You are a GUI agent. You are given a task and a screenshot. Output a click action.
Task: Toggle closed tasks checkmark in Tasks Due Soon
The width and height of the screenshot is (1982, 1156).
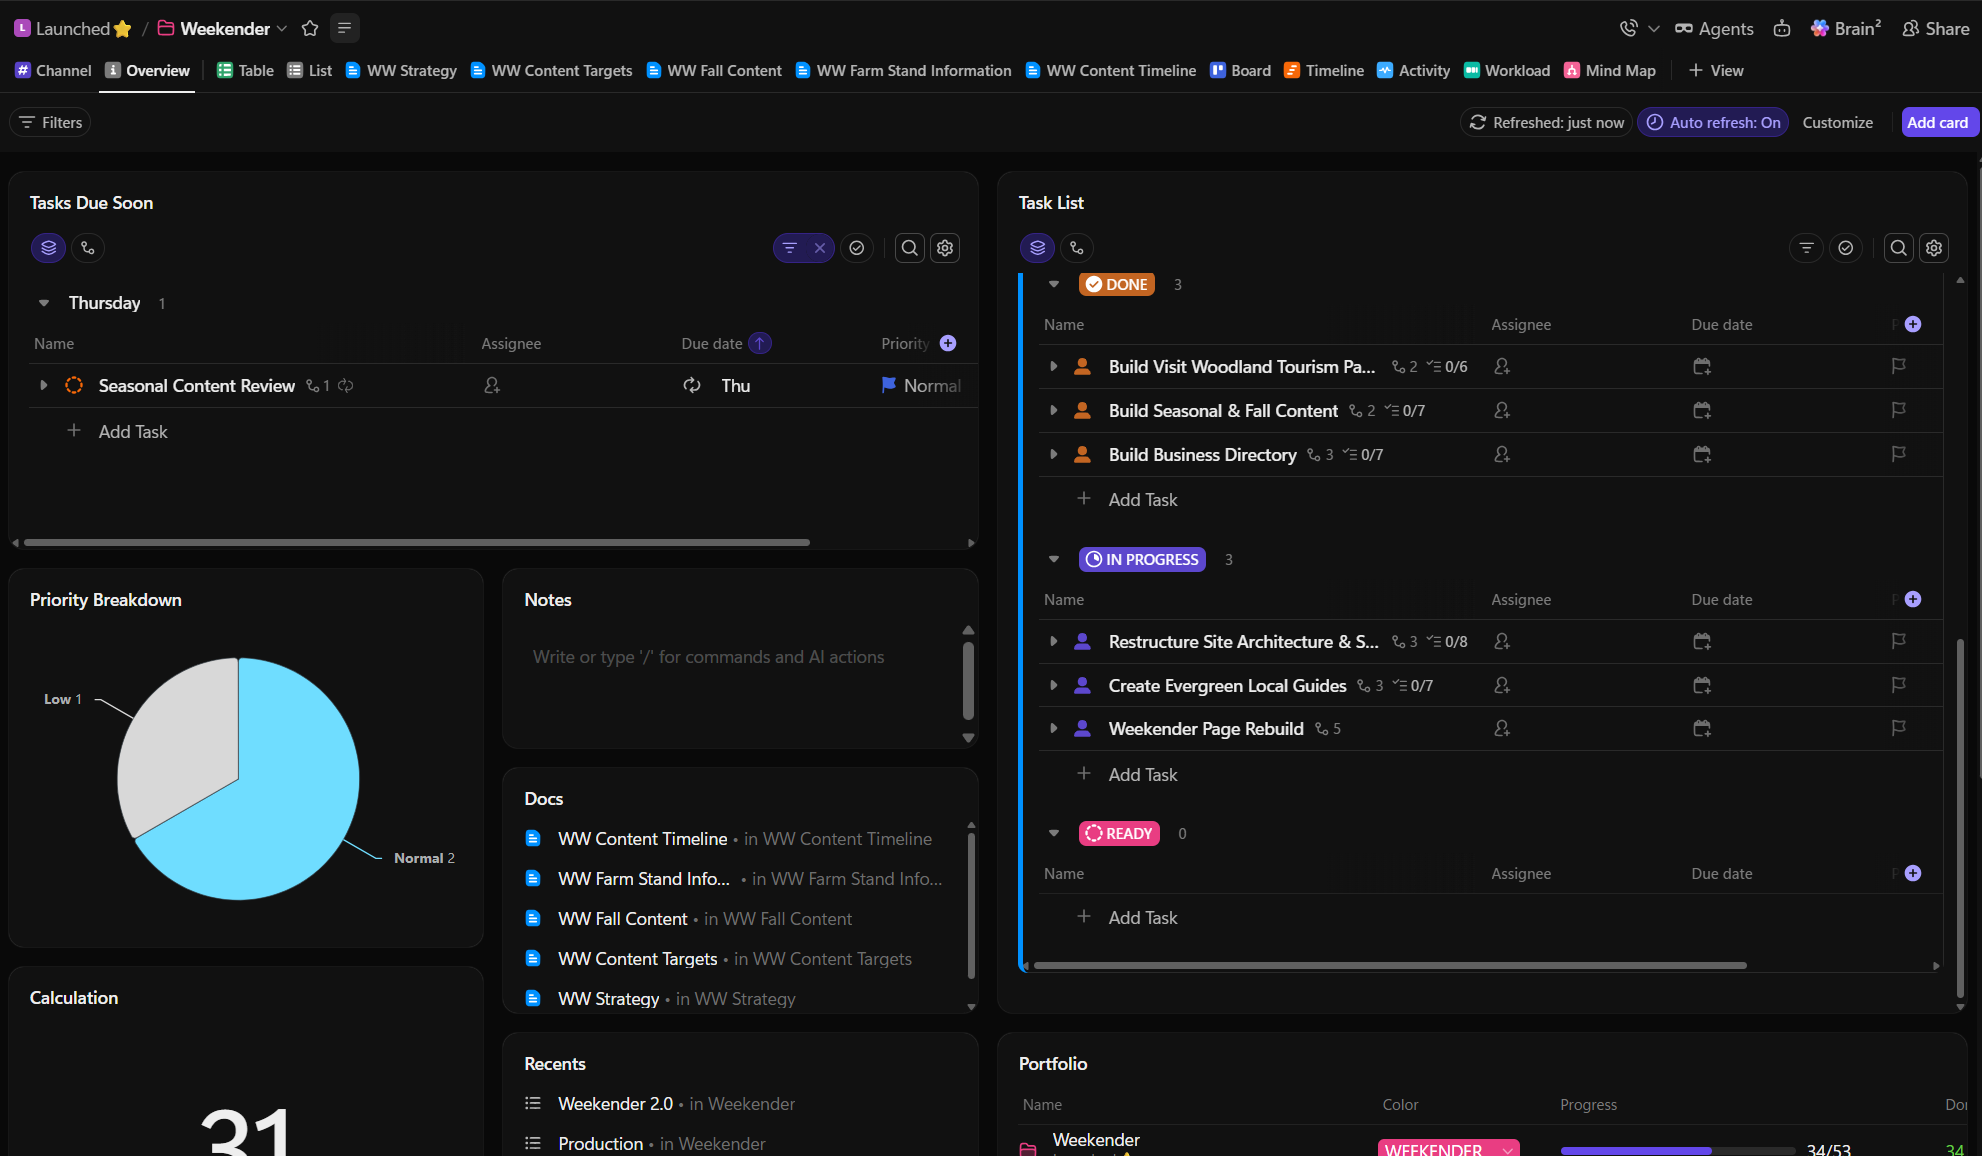click(857, 248)
